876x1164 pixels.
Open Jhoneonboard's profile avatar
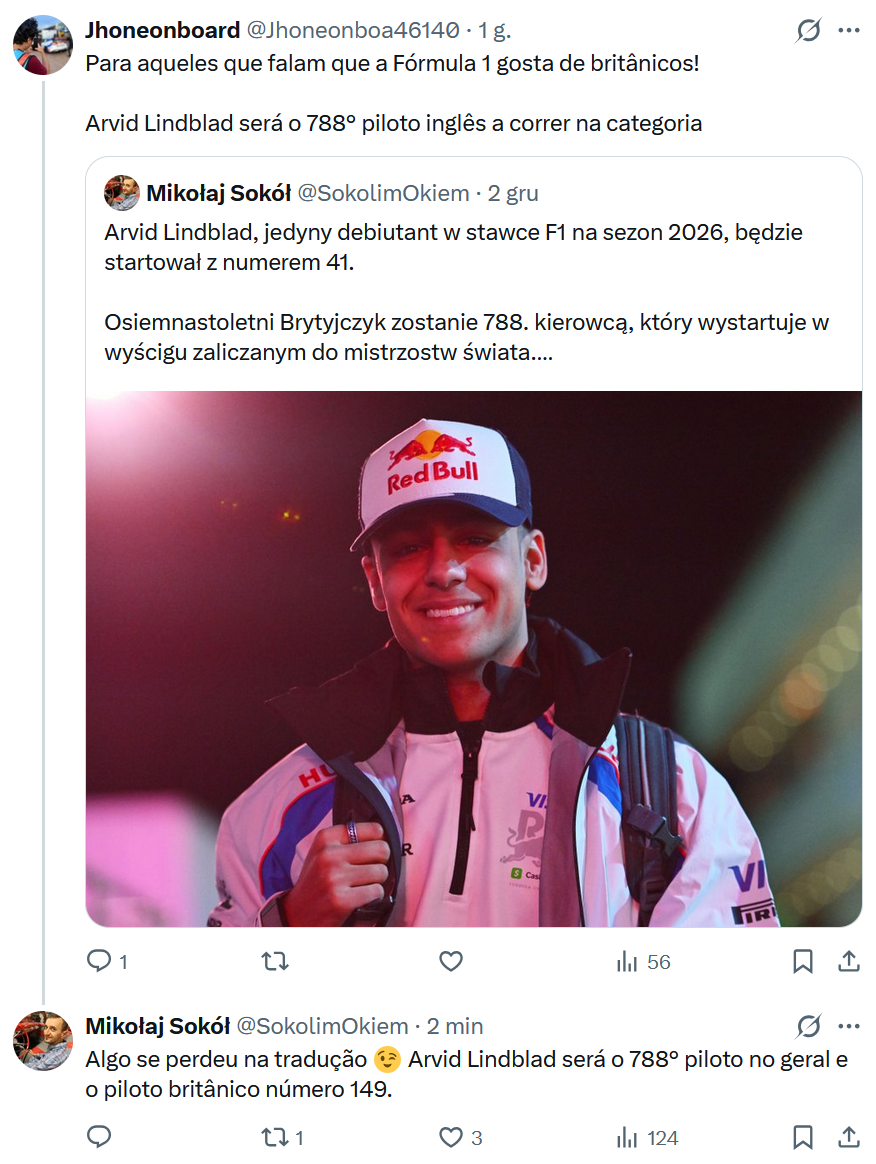pos(43,45)
